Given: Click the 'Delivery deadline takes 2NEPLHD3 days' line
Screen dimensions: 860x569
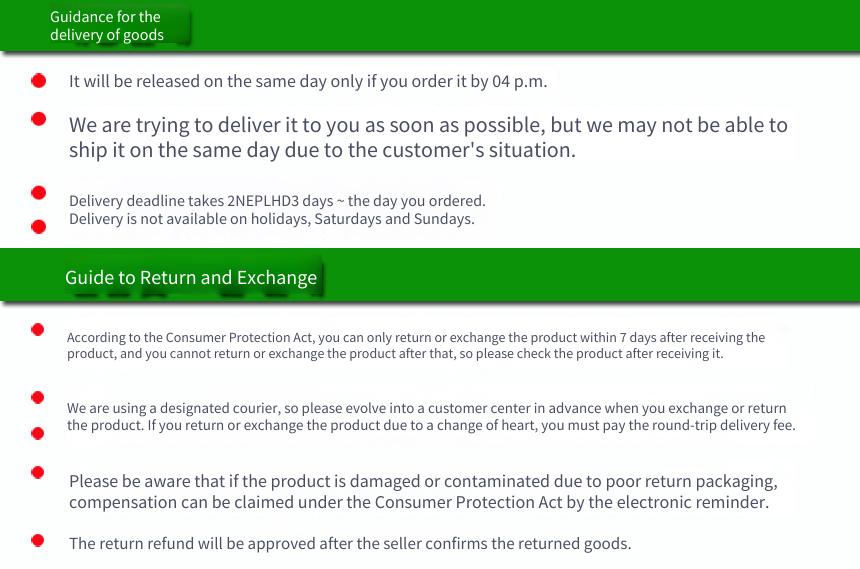Looking at the screenshot, I should 277,201.
